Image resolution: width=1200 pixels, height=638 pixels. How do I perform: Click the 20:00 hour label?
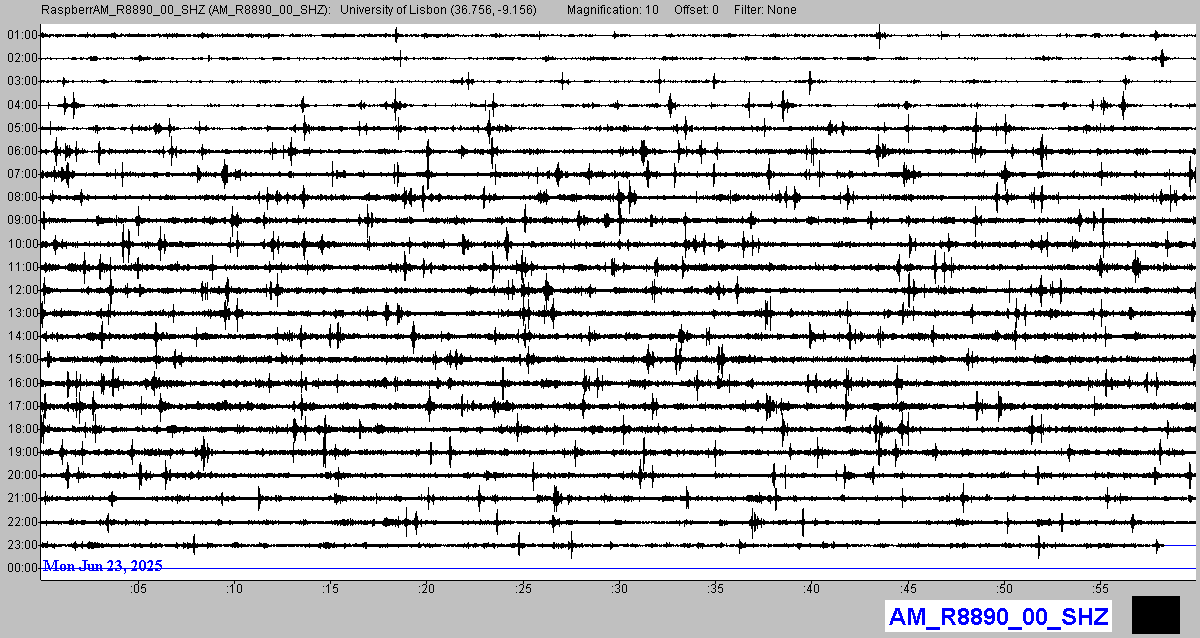[x=22, y=475]
